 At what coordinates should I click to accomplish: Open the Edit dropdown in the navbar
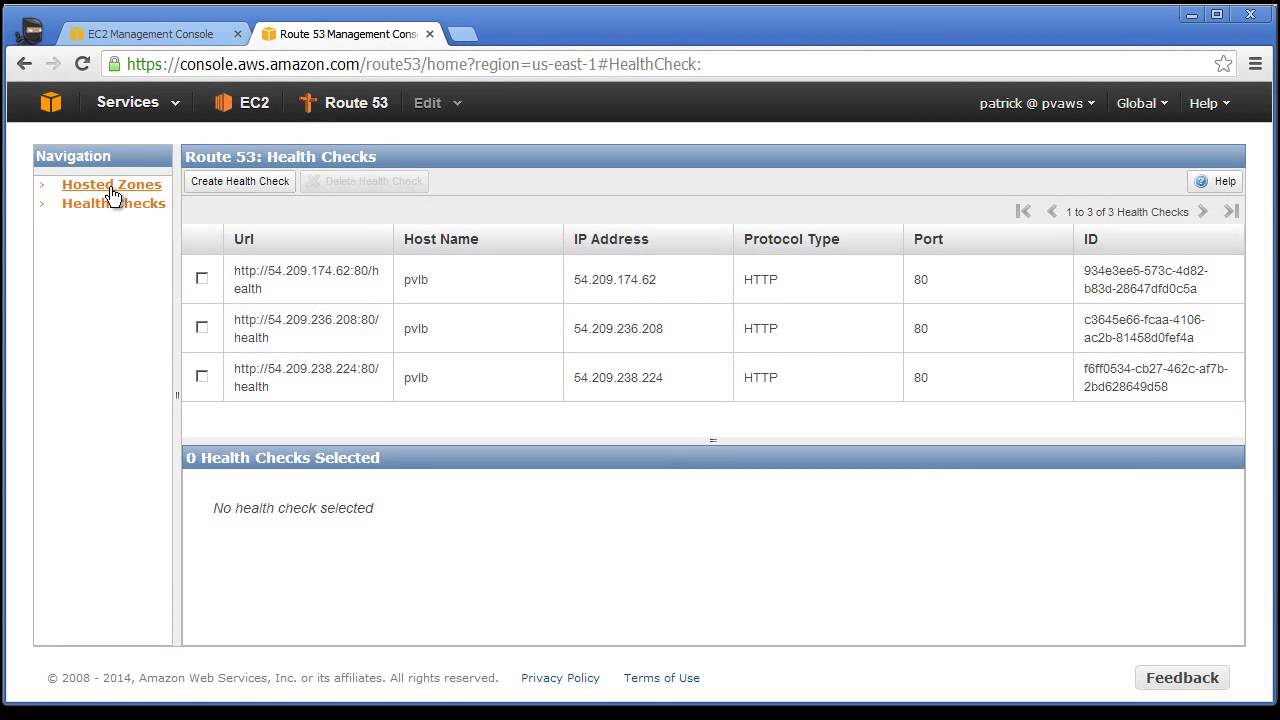[x=438, y=102]
